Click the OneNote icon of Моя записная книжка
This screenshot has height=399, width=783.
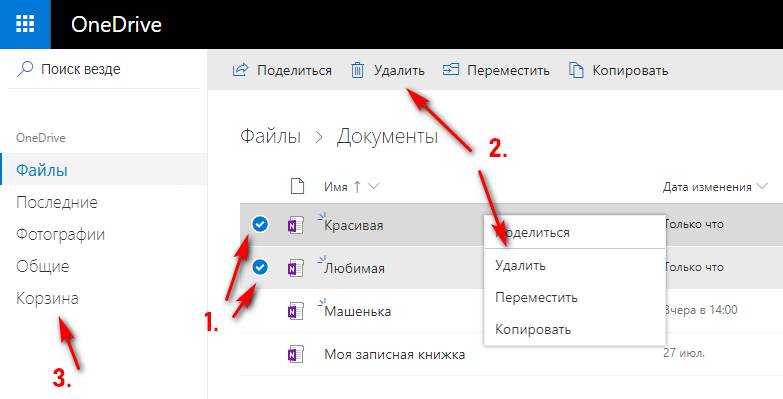point(296,355)
